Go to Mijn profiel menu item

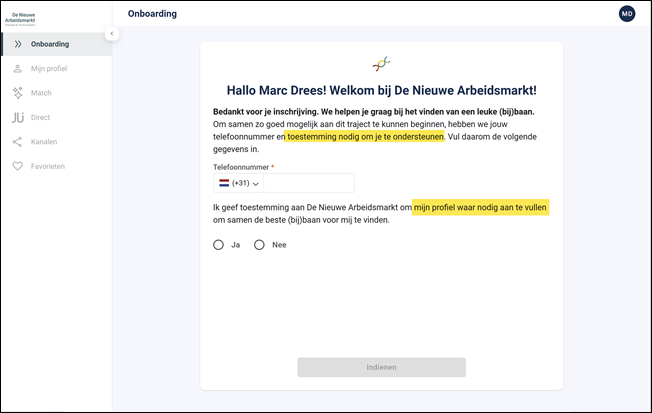pos(57,69)
